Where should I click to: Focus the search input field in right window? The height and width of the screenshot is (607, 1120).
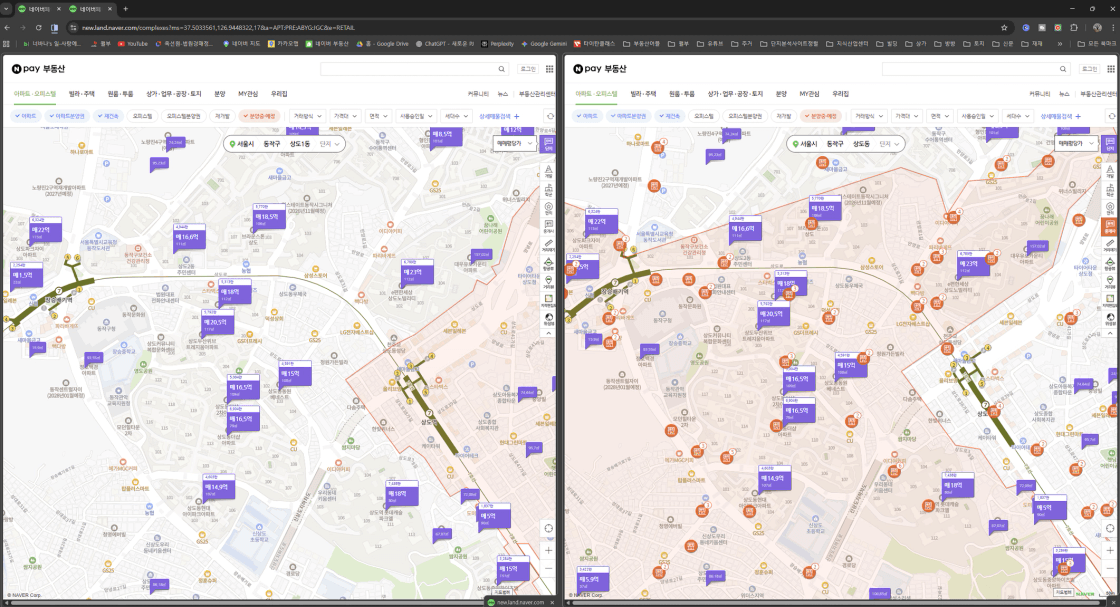click(970, 69)
